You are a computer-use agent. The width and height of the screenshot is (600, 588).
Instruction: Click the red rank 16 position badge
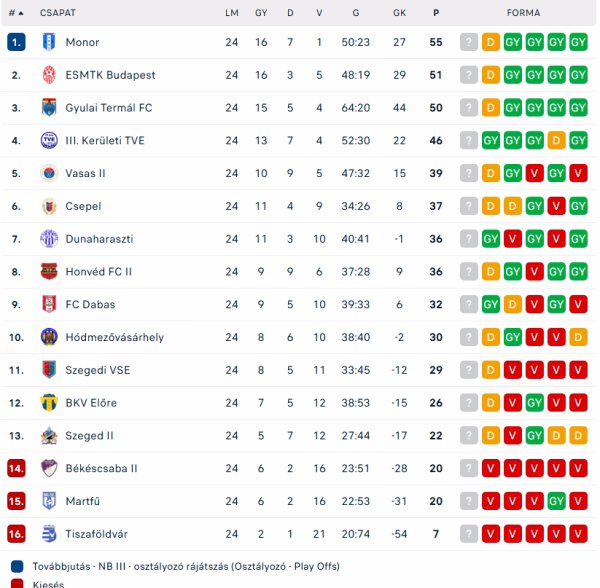click(16, 533)
